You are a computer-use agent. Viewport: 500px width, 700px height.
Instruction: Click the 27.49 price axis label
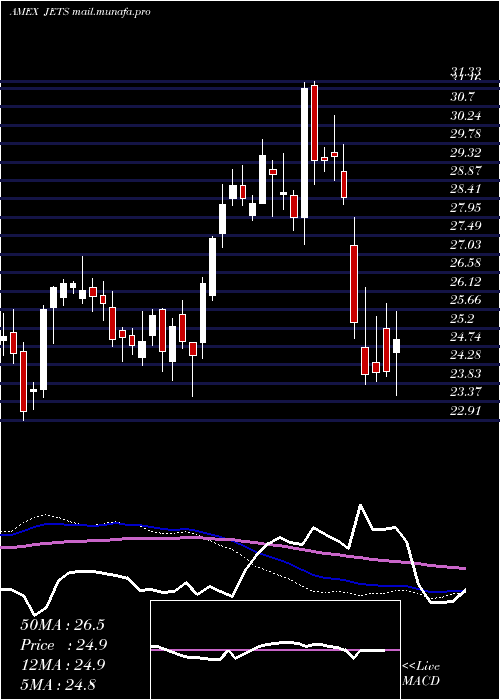coord(466,225)
